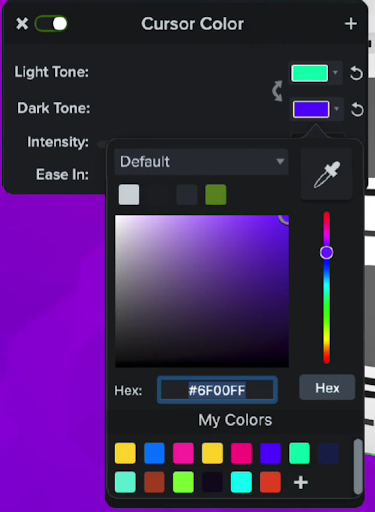
Task: Pick the blue swatch in My Colors
Action: pyautogui.click(x=154, y=453)
